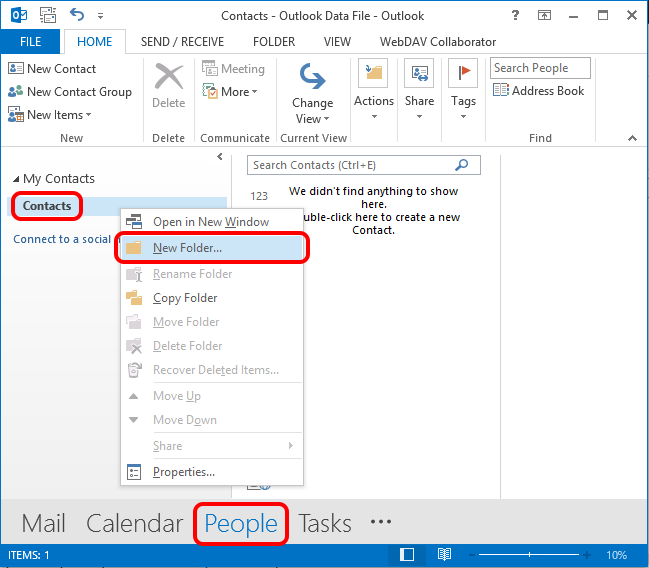The width and height of the screenshot is (649, 568).
Task: Open the VIEW ribbon tab
Action: tap(337, 42)
